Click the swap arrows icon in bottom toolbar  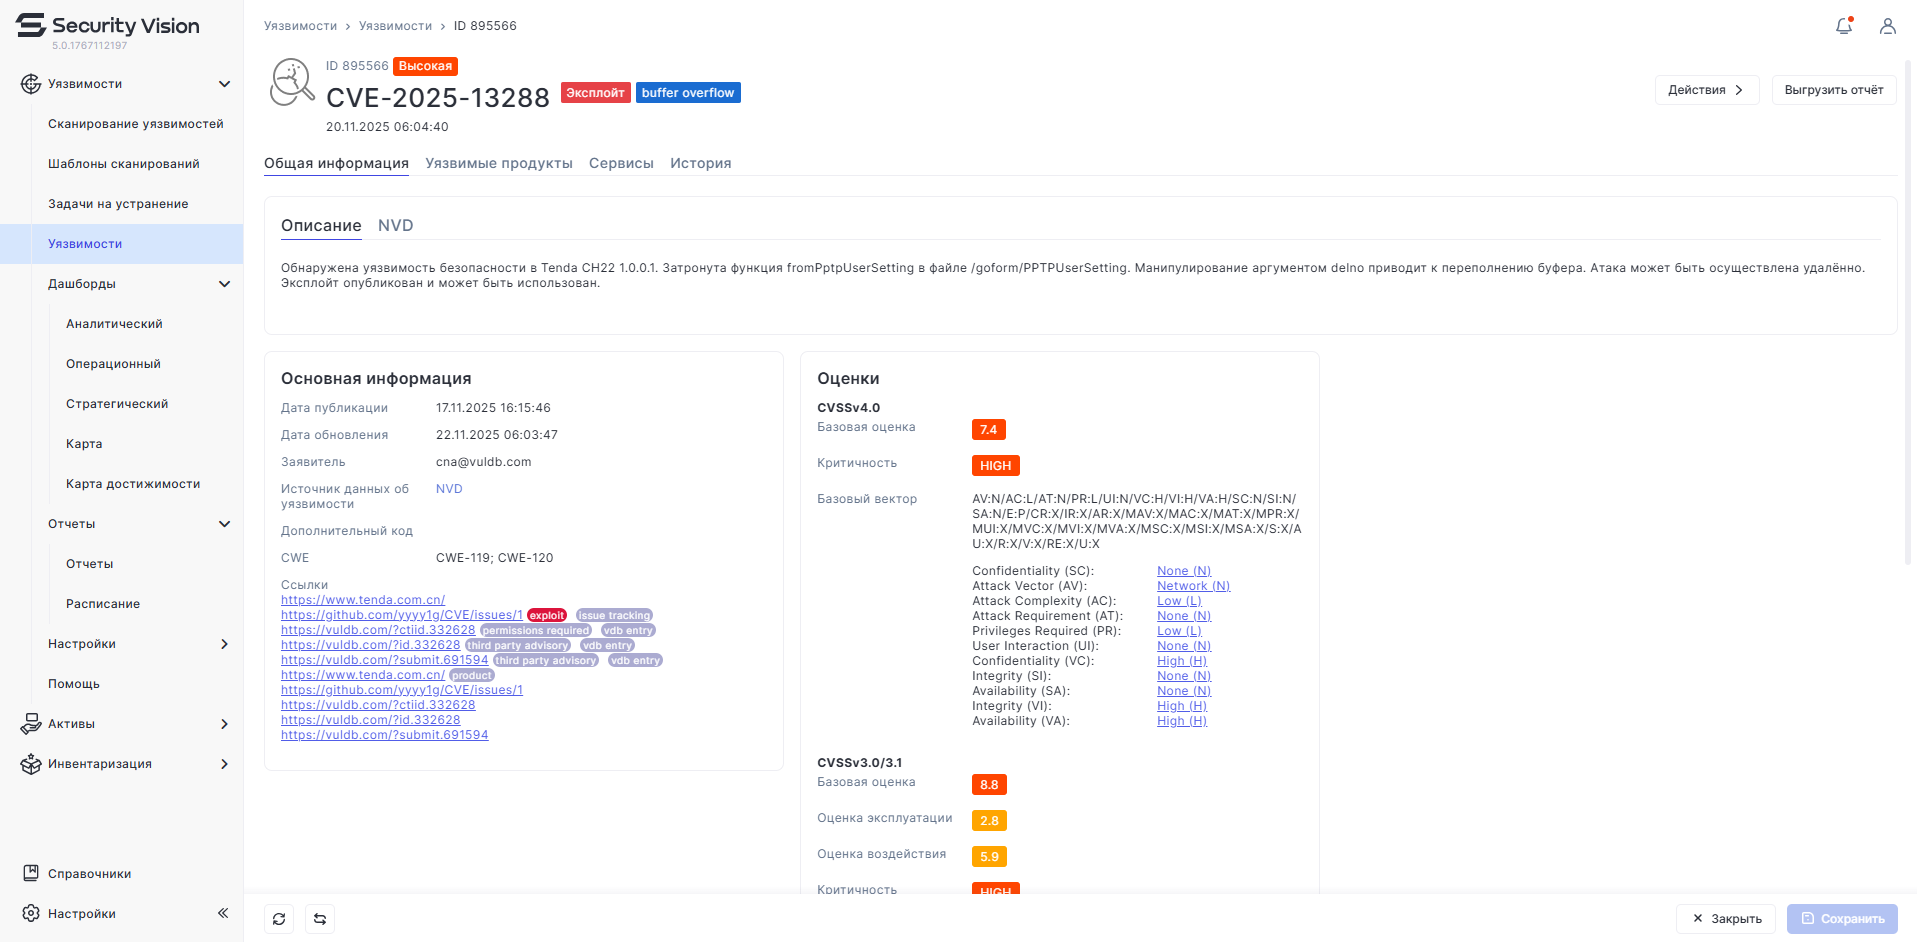(320, 919)
